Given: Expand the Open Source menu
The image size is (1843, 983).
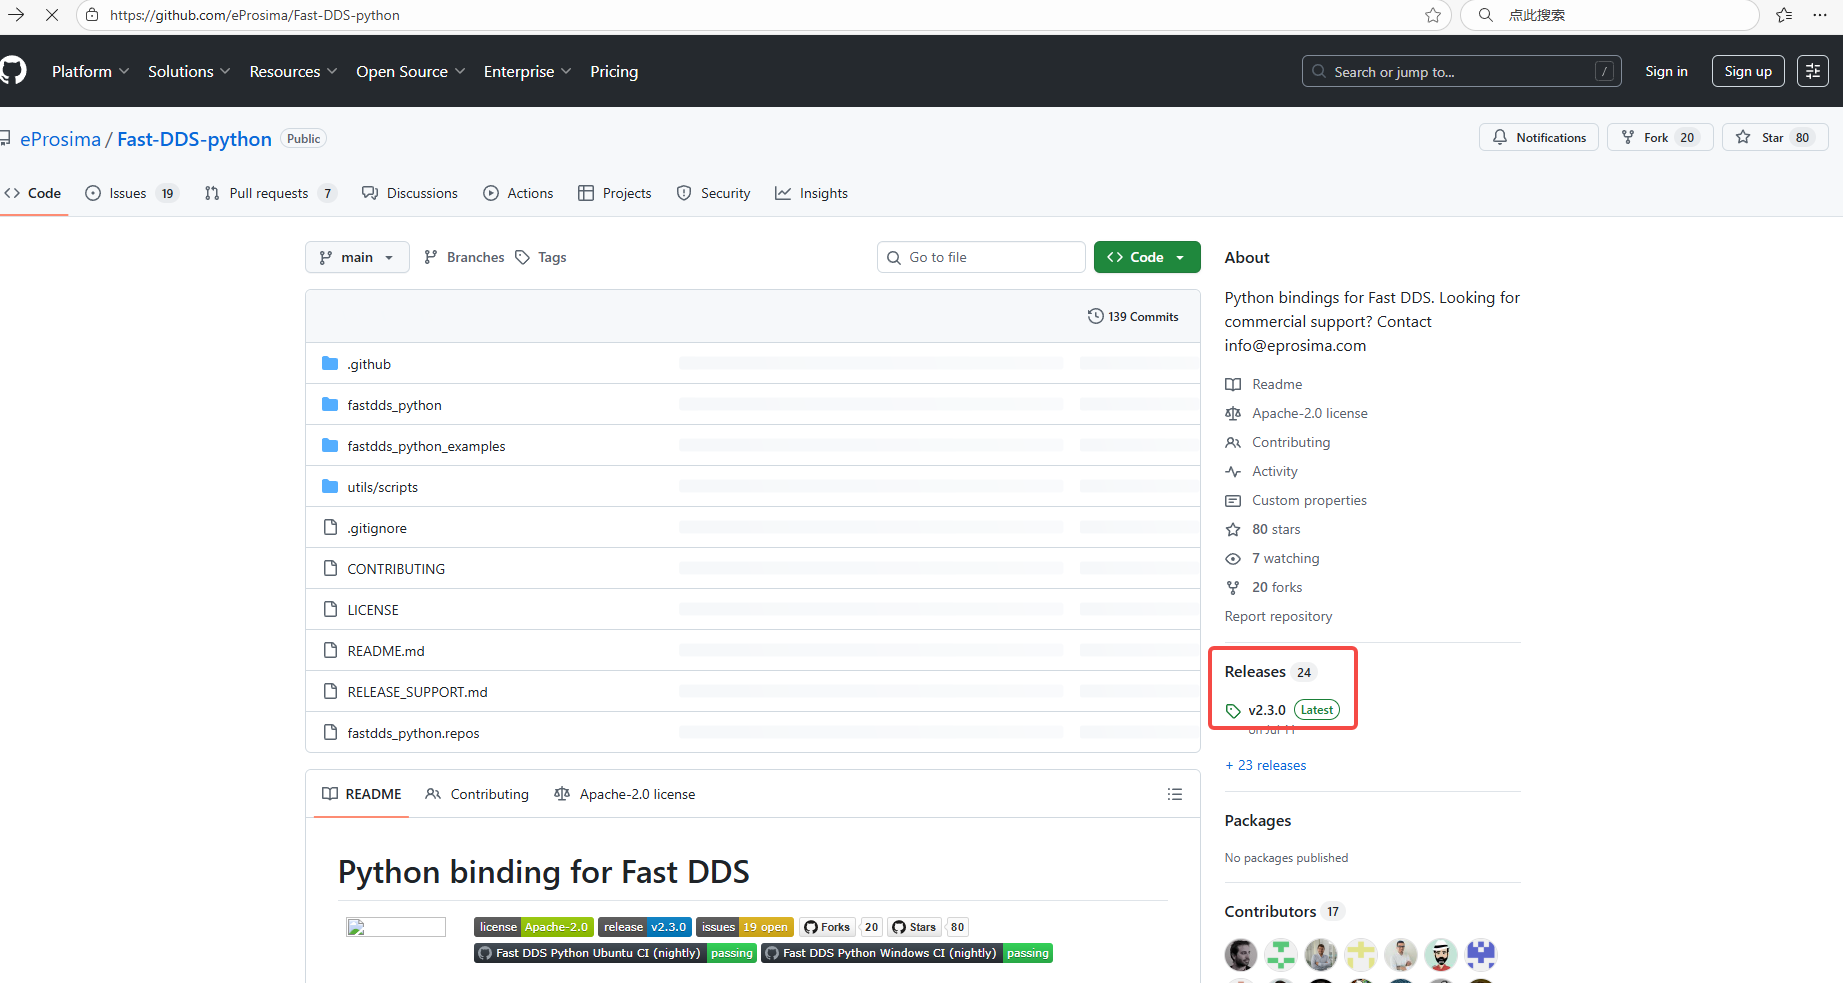Looking at the screenshot, I should pos(410,71).
